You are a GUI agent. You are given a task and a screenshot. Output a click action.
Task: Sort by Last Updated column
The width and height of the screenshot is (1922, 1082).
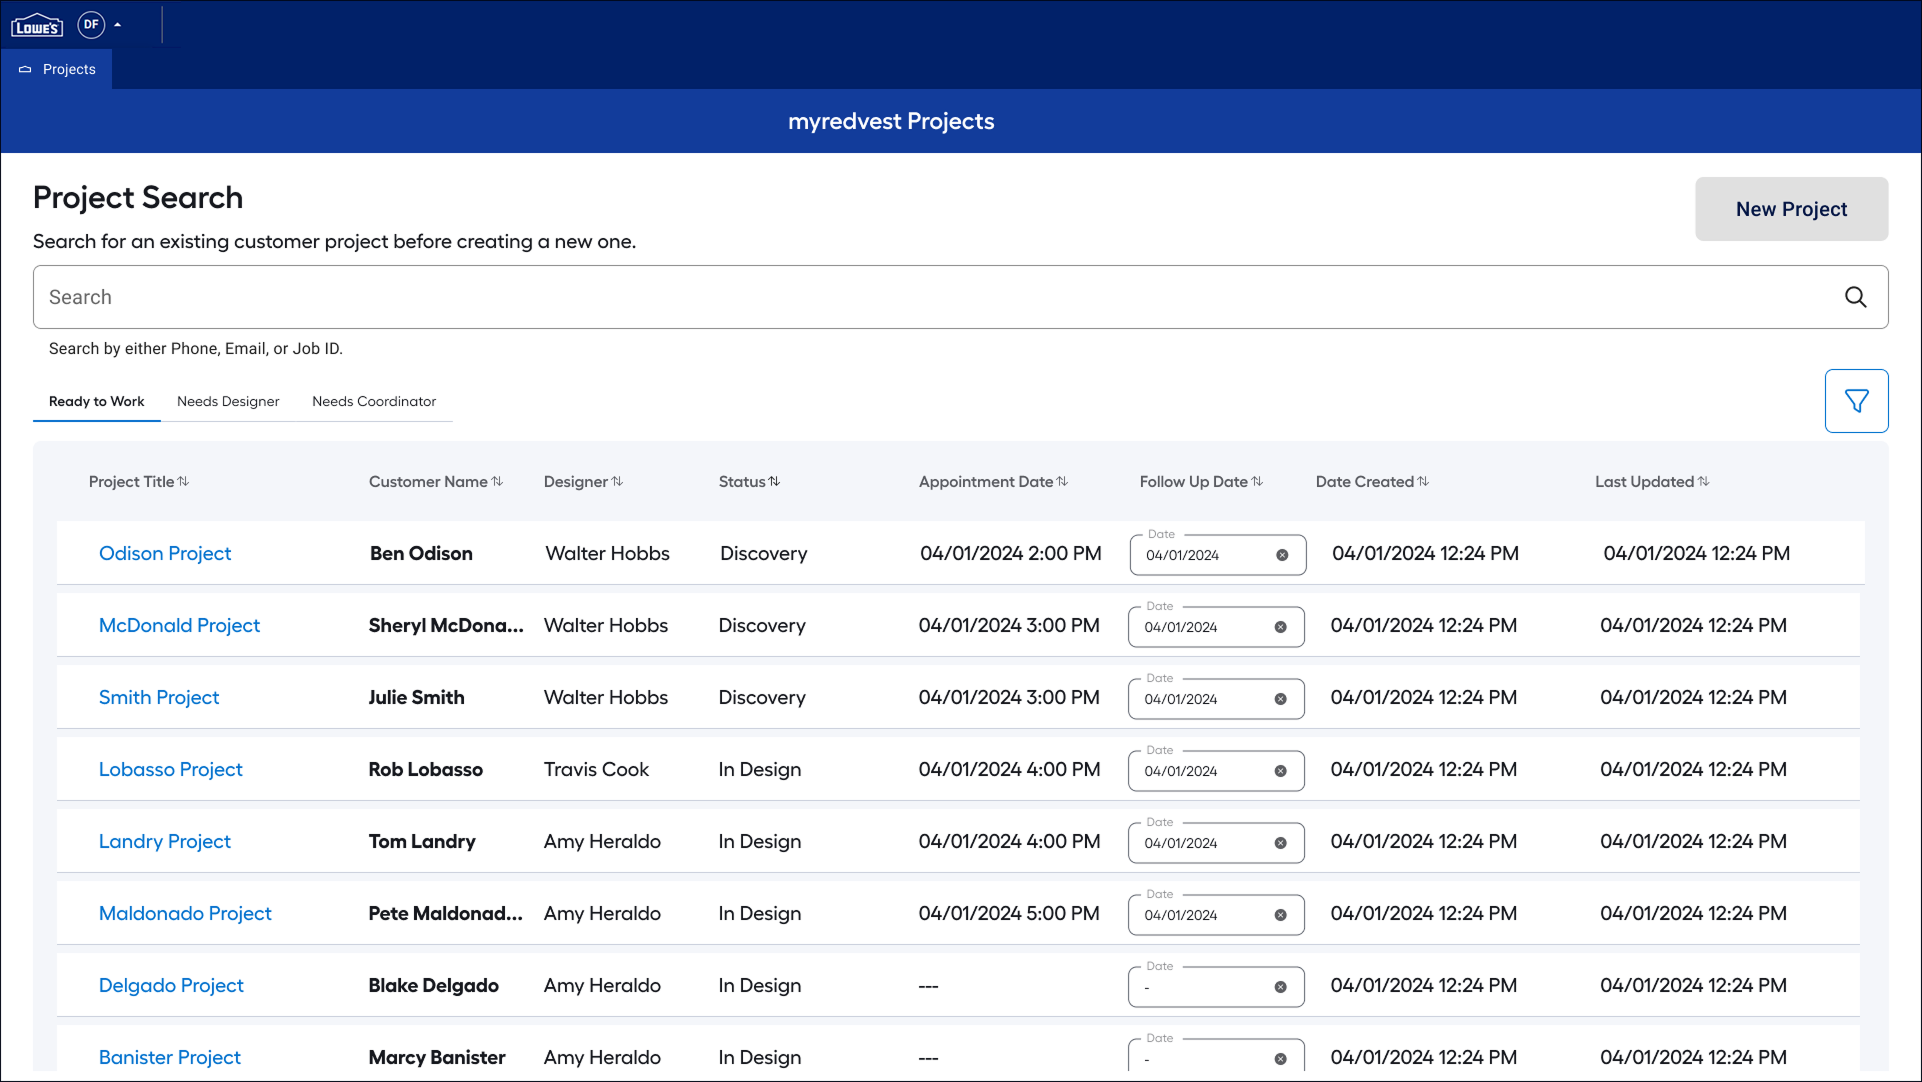pos(1703,482)
